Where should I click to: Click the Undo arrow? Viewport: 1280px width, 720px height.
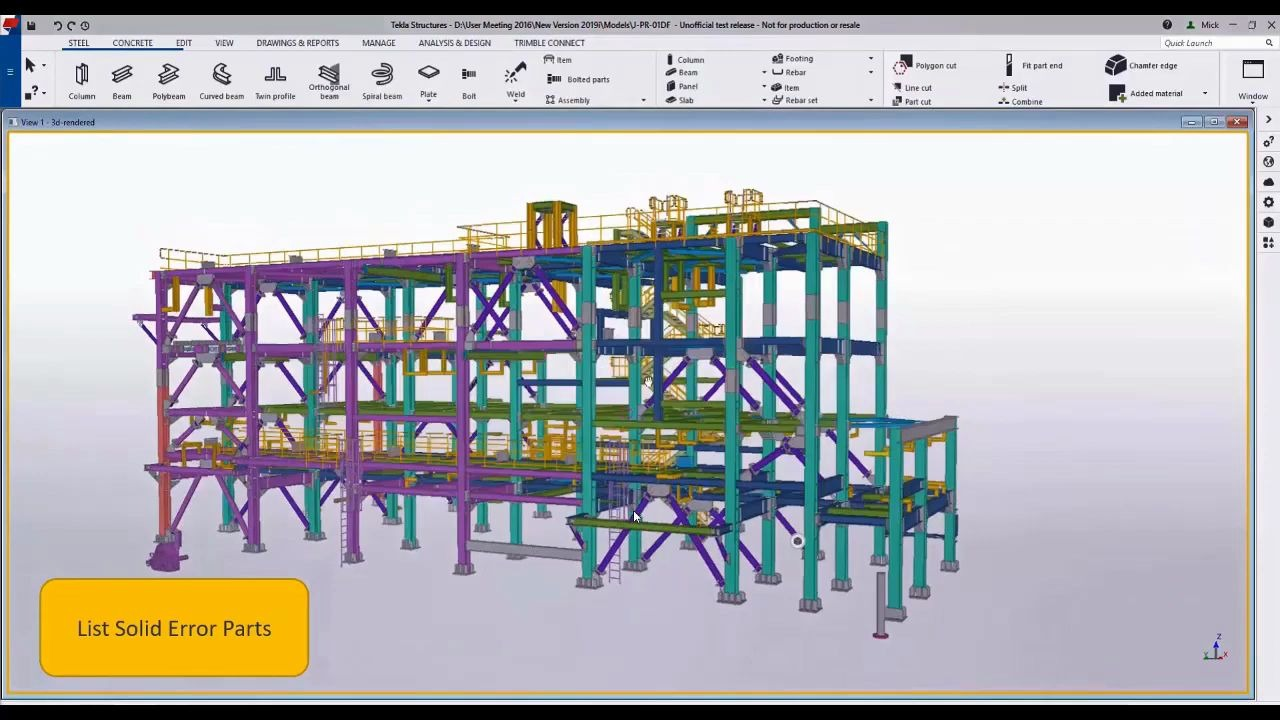click(58, 25)
